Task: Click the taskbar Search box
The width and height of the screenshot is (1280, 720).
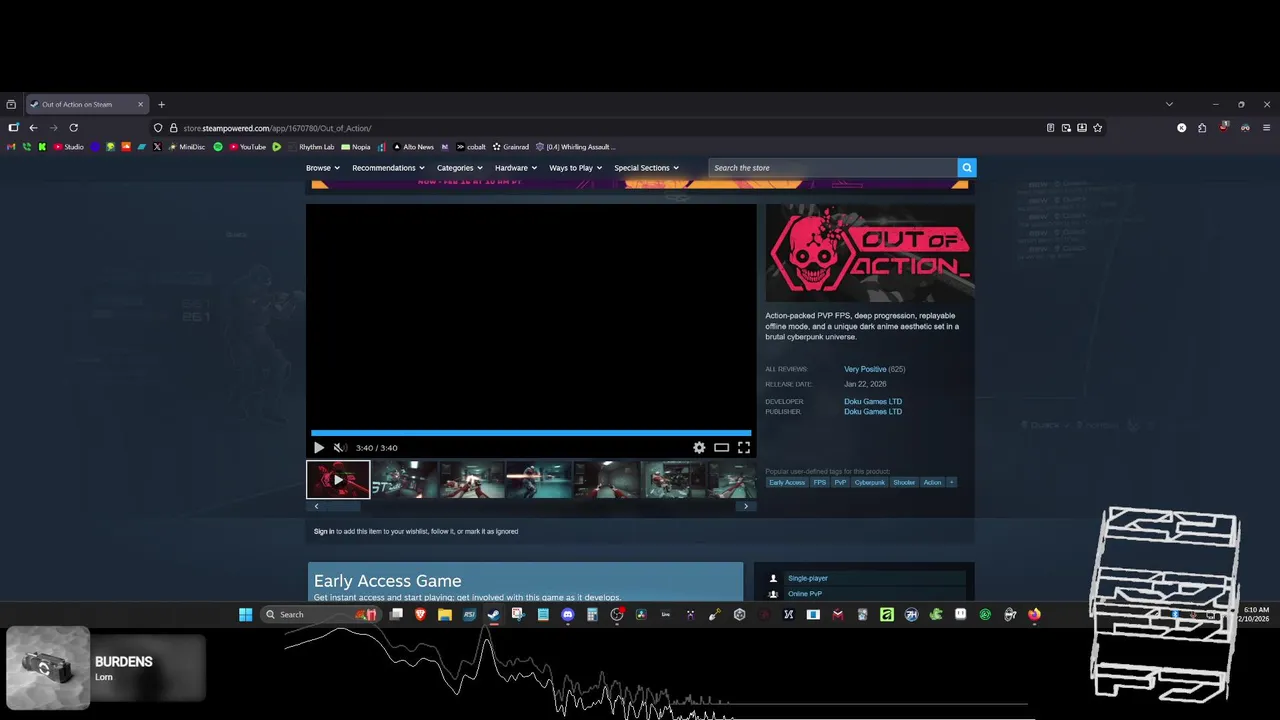Action: (319, 615)
